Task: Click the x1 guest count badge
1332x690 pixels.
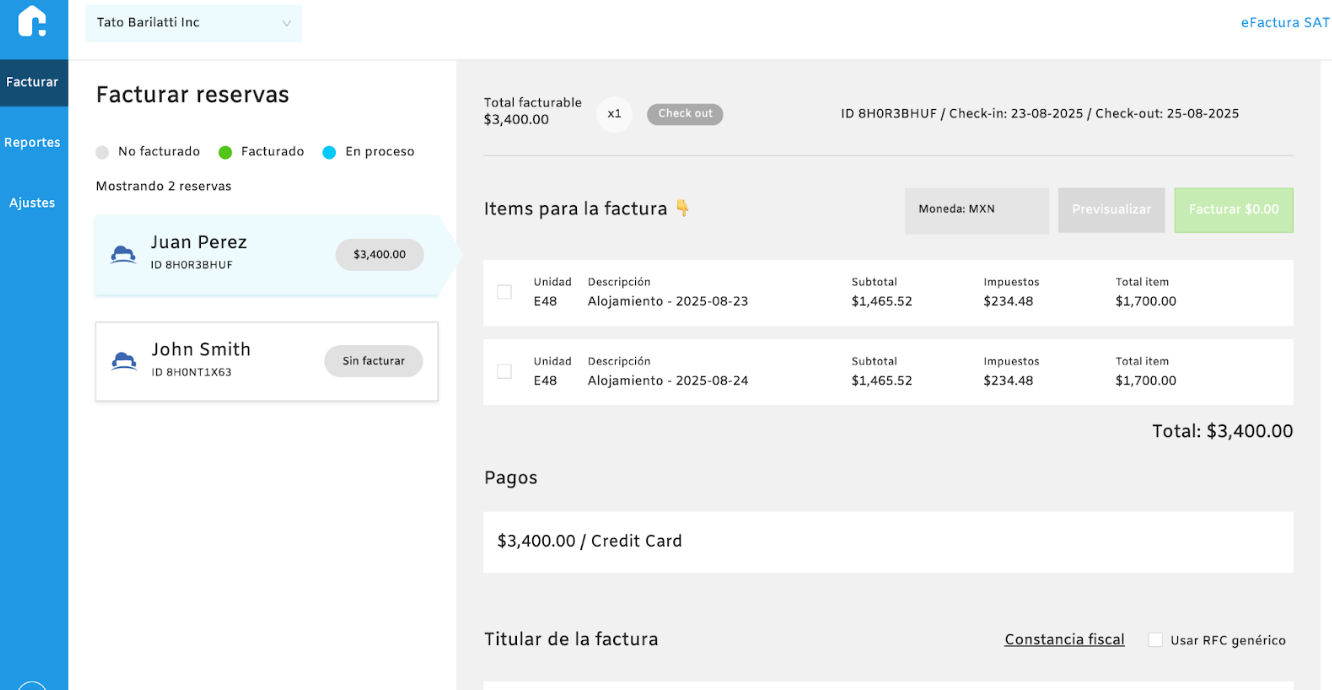Action: 614,114
